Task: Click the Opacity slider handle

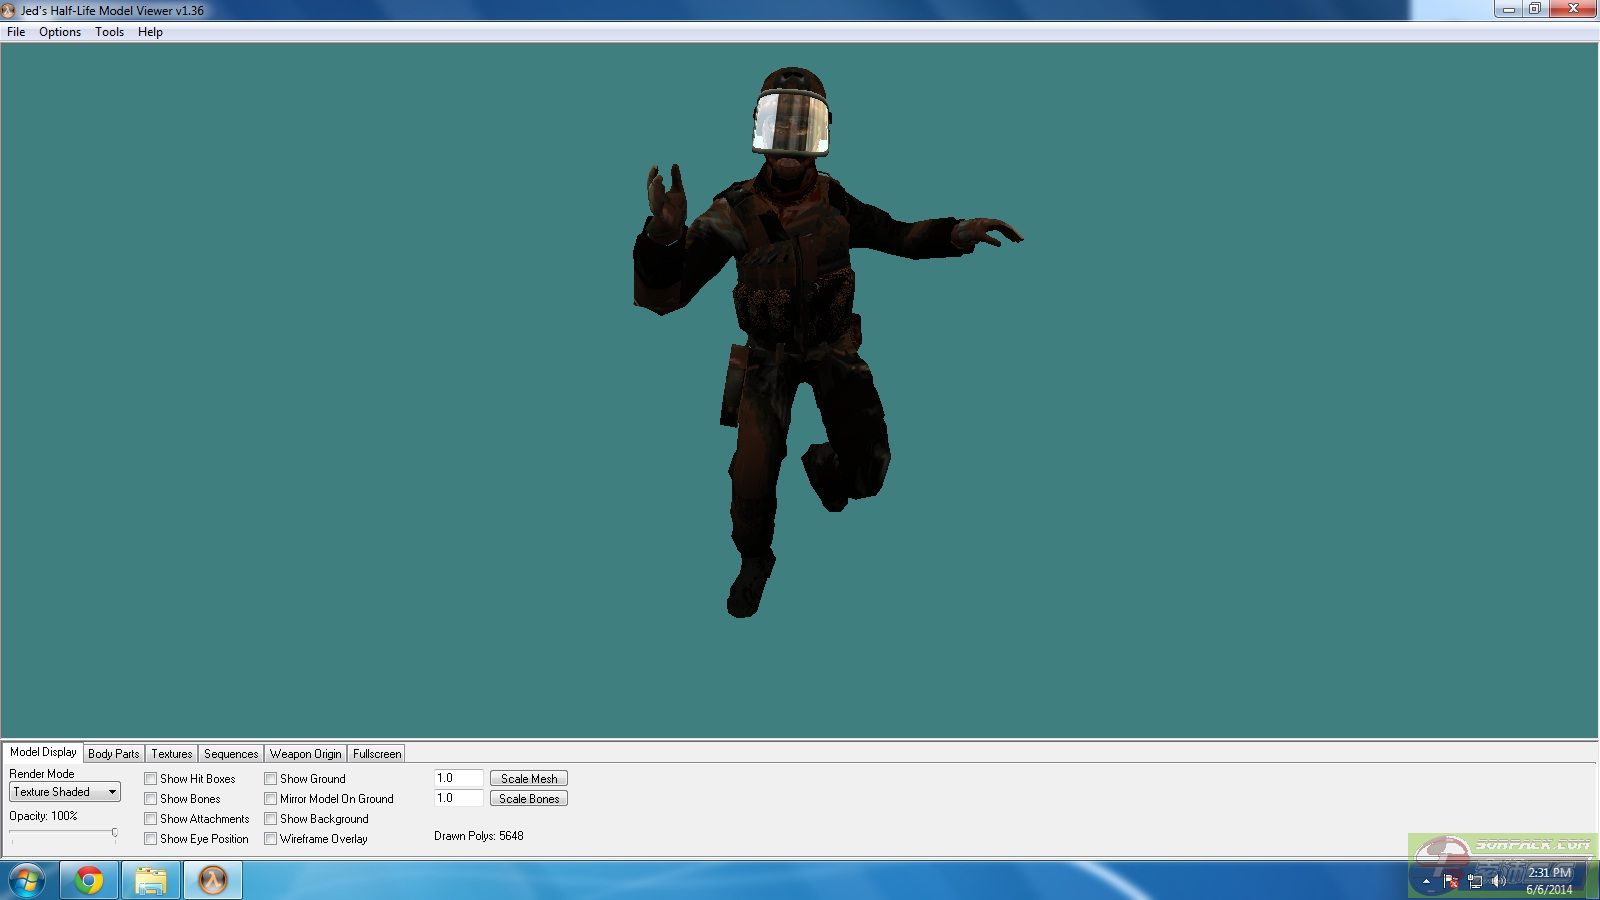Action: (x=115, y=832)
